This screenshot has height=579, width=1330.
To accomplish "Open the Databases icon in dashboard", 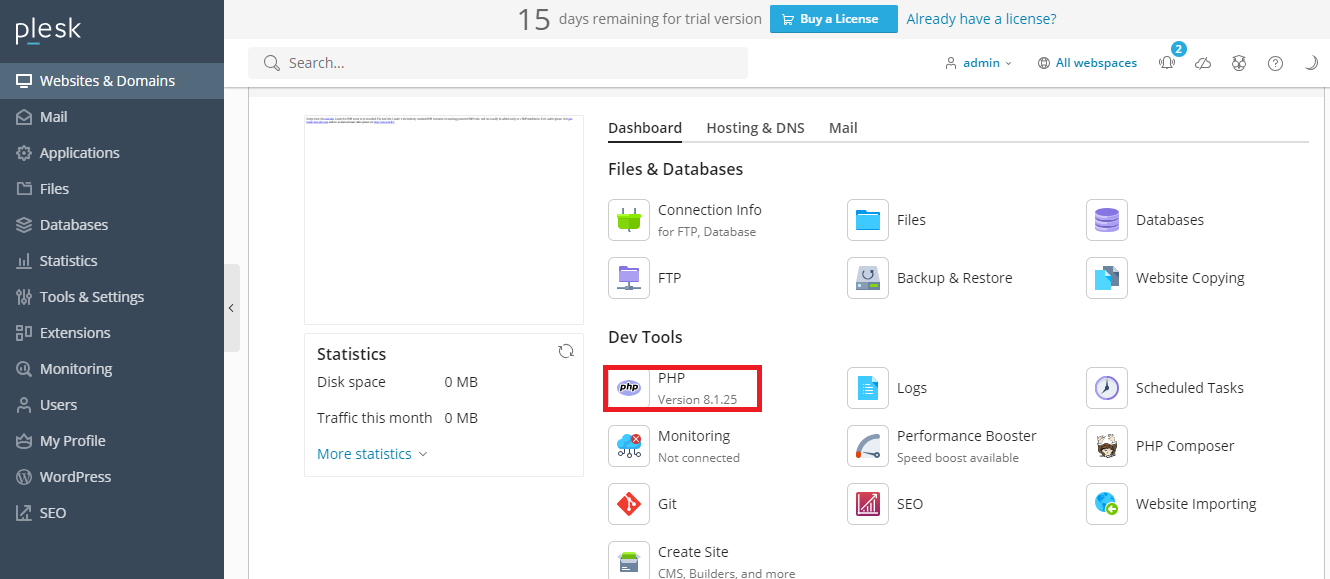I will click(x=1107, y=220).
